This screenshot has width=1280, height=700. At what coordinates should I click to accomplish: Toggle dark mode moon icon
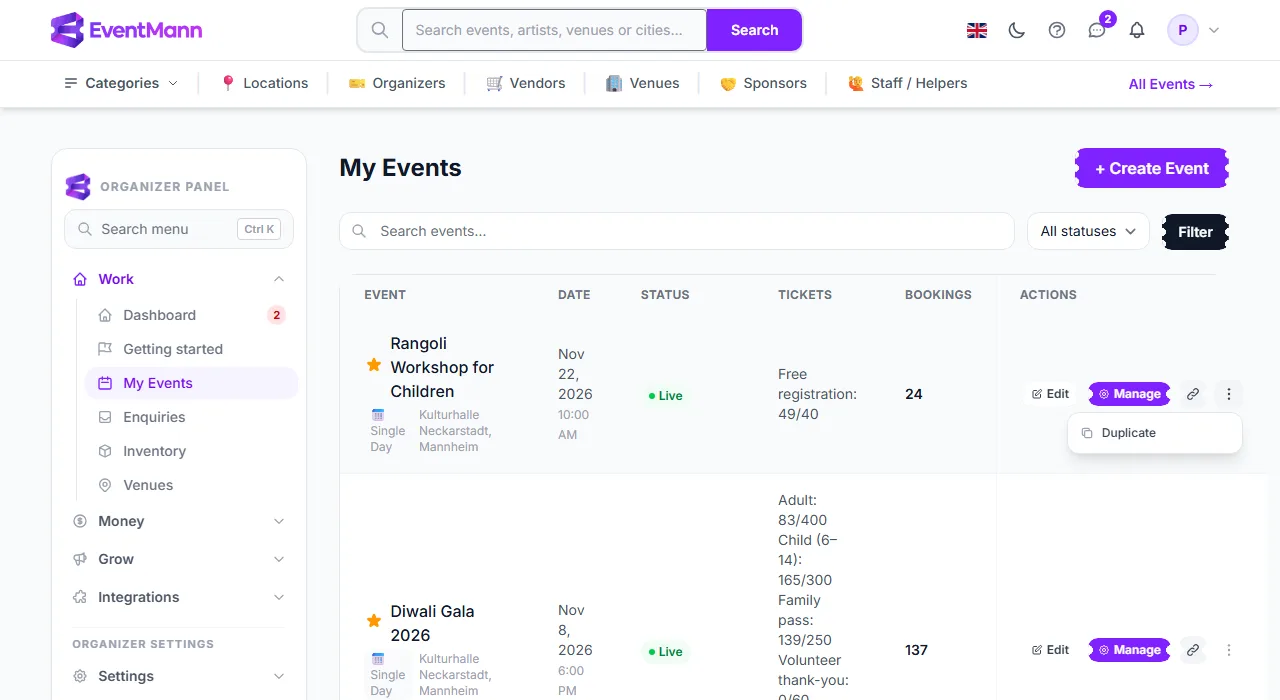(x=1017, y=30)
